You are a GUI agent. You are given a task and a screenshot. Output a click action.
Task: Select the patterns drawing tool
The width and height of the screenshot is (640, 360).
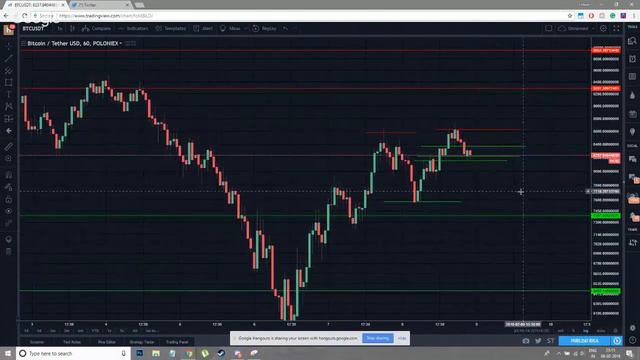[x=9, y=107]
